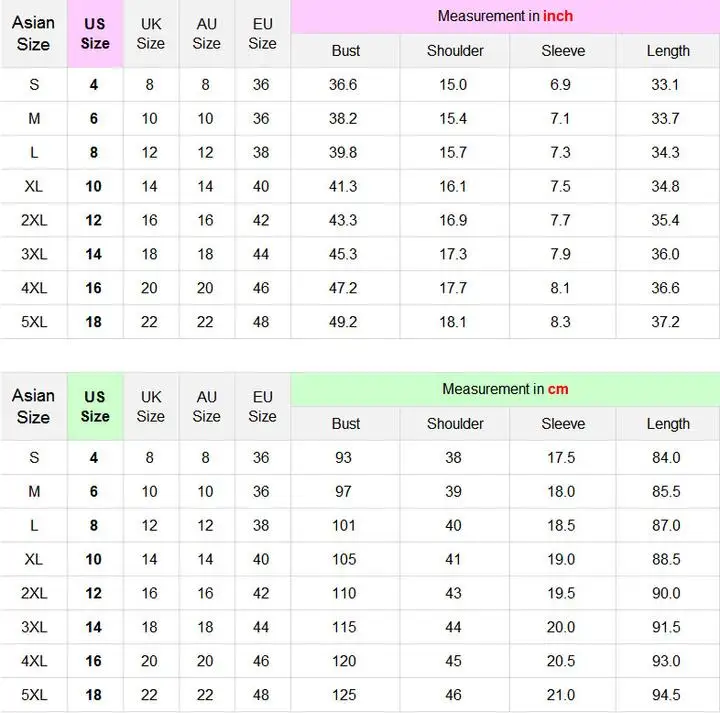720x713 pixels.
Task: Click Length 88.5 in the cm table
Action: (x=666, y=559)
